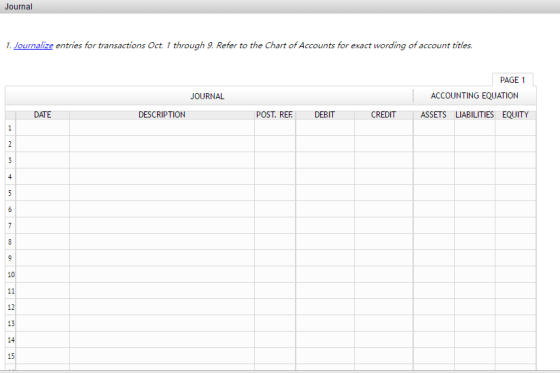The image size is (560, 373).
Task: Select row number 1 header
Action: [x=10, y=128]
